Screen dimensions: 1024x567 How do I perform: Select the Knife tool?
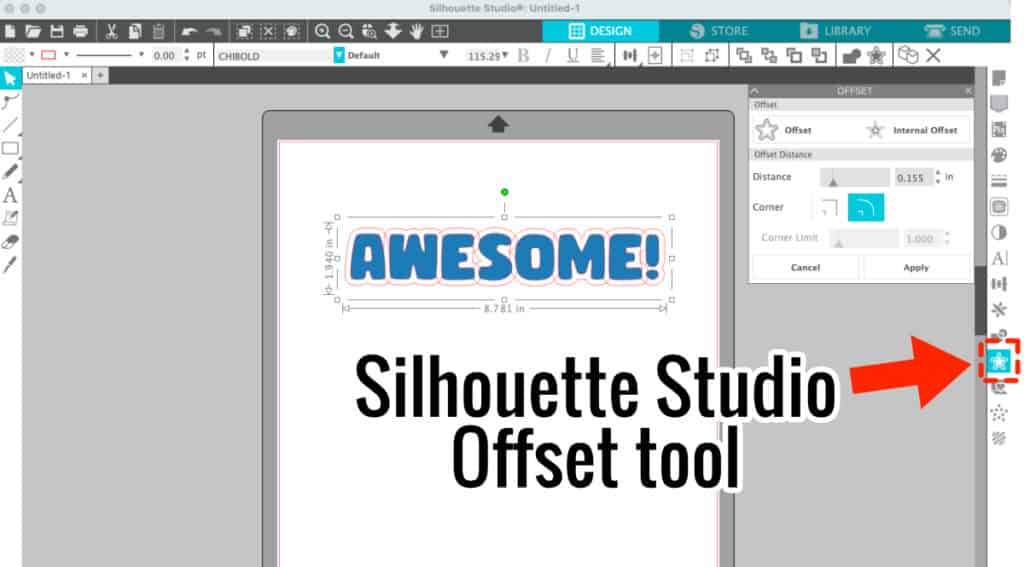(10, 265)
